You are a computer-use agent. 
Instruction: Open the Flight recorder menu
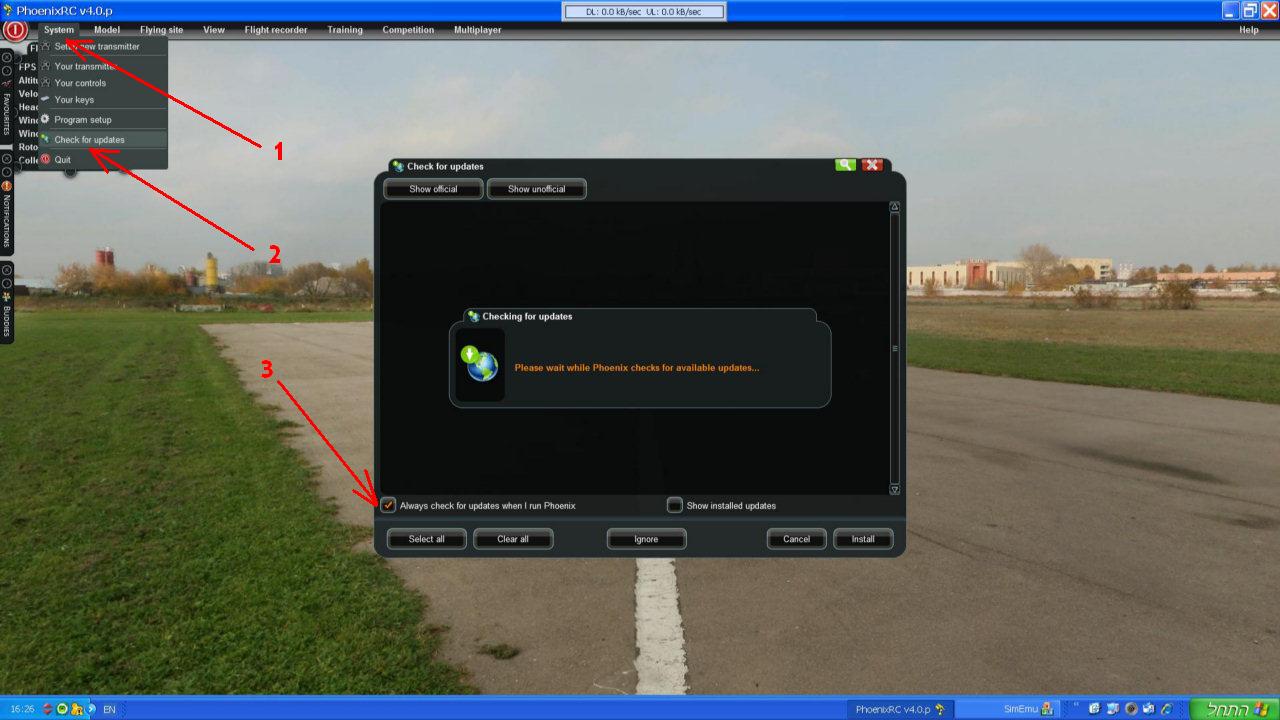(276, 30)
